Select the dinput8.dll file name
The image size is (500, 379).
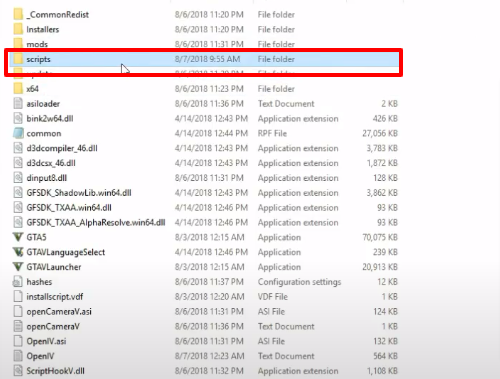pos(47,178)
